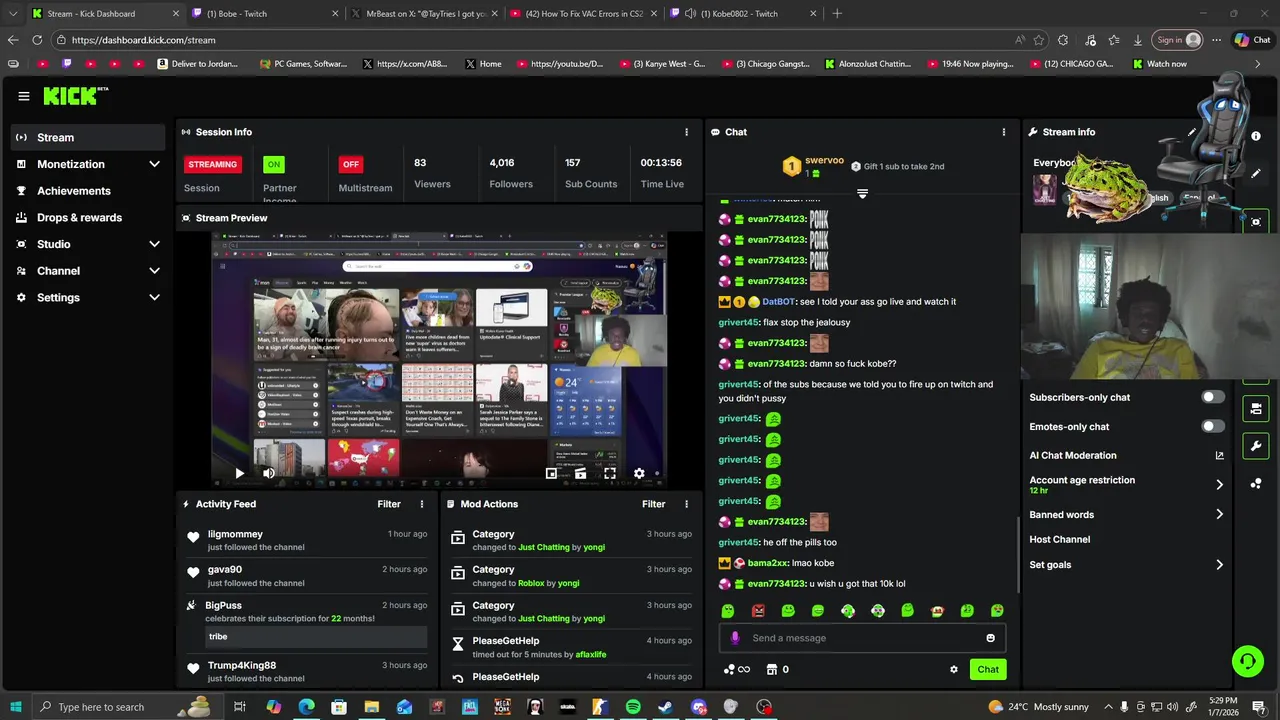Image resolution: width=1280 pixels, height=720 pixels.
Task: Expand the Settings sidebar section
Action: [x=154, y=297]
